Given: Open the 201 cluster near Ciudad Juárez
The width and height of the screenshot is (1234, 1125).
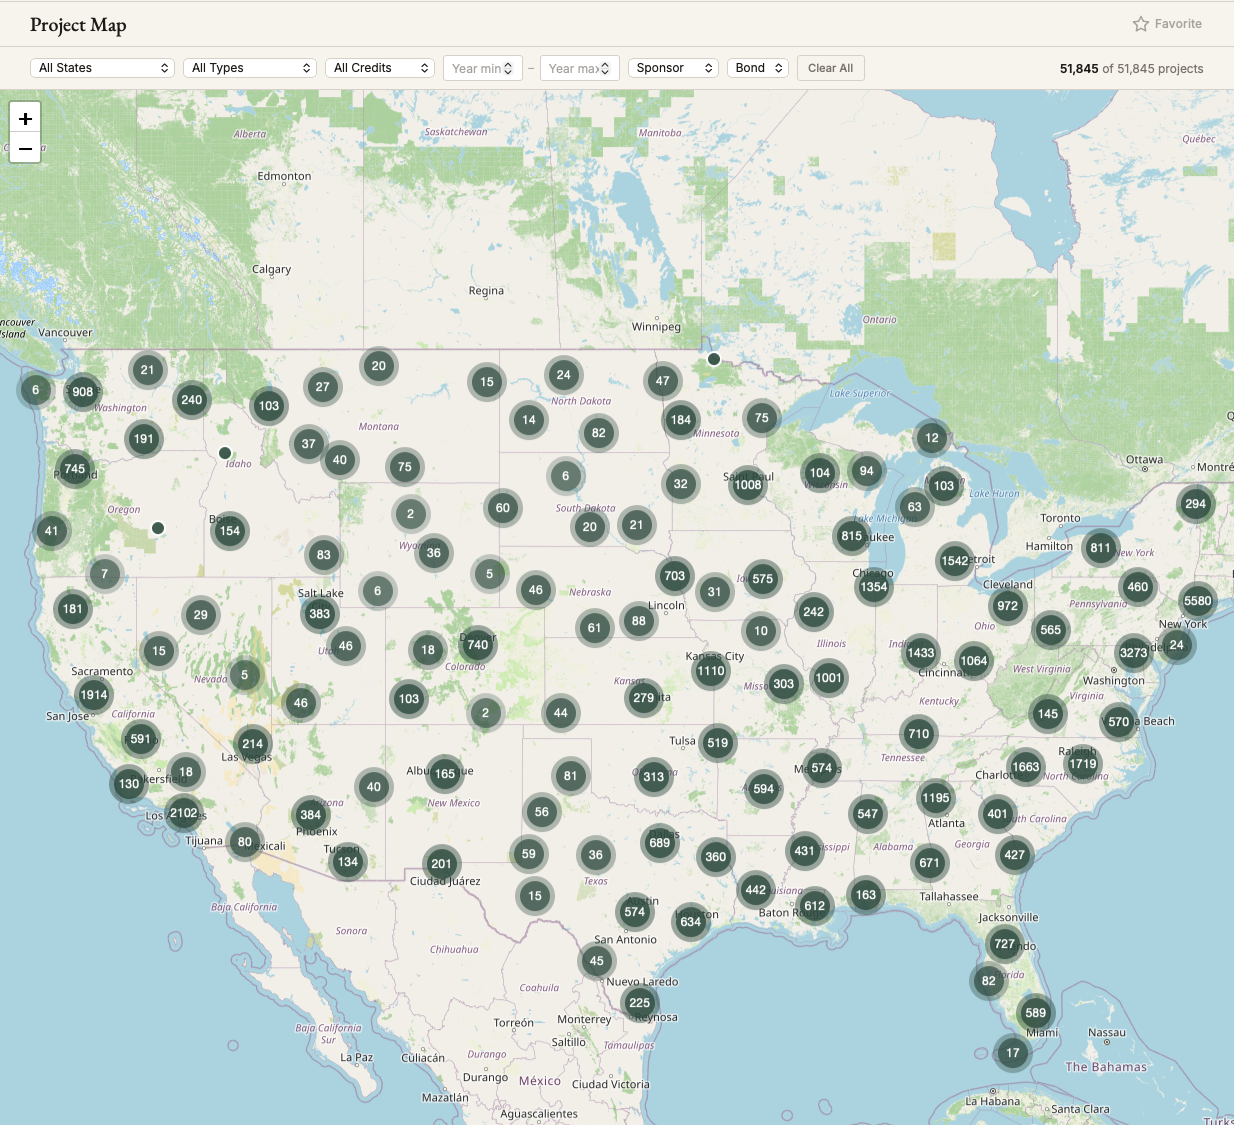Looking at the screenshot, I should click(x=442, y=864).
